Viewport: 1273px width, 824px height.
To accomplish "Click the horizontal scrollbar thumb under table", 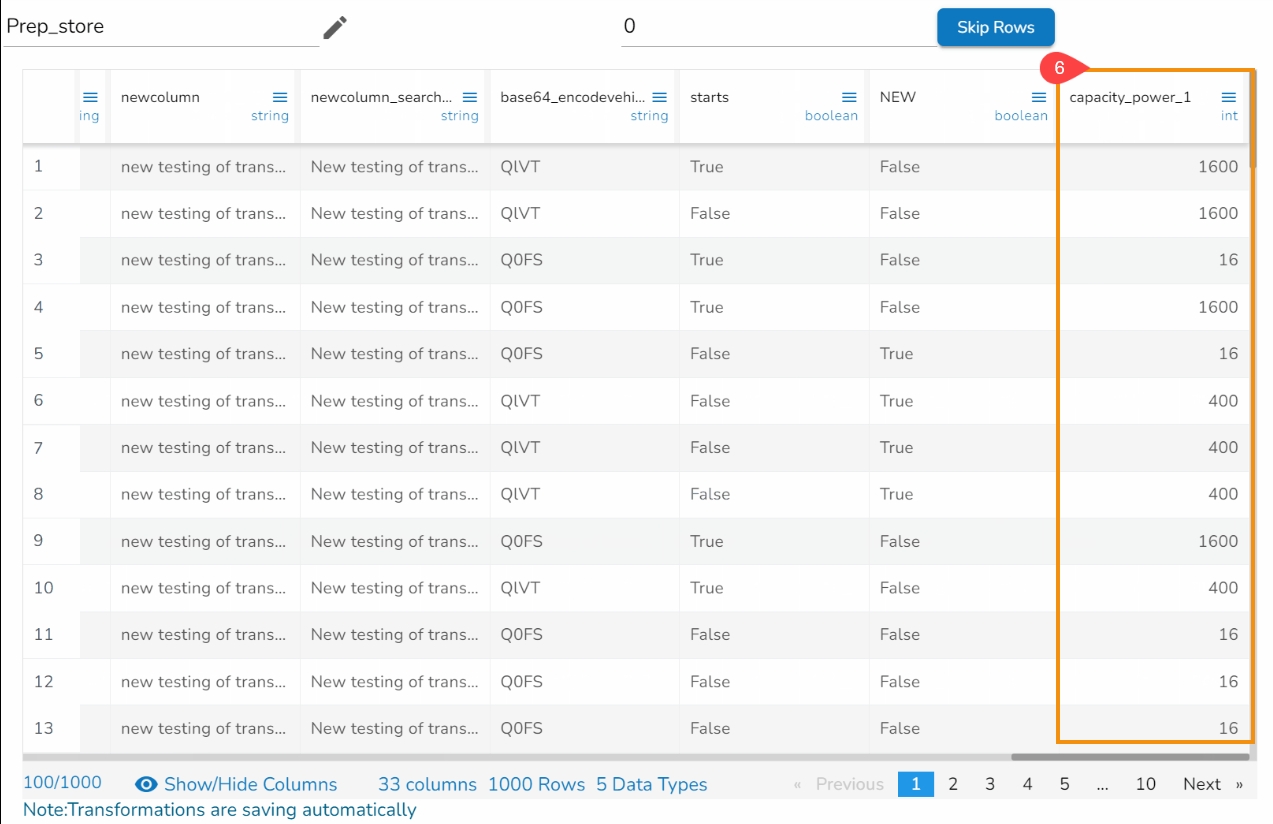I will point(1130,757).
